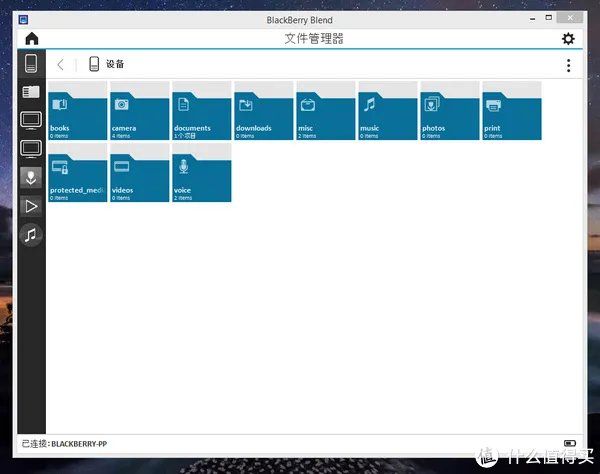This screenshot has height=474, width=600.
Task: Click the pictures flower icon in sidebar
Action: pyautogui.click(x=32, y=178)
